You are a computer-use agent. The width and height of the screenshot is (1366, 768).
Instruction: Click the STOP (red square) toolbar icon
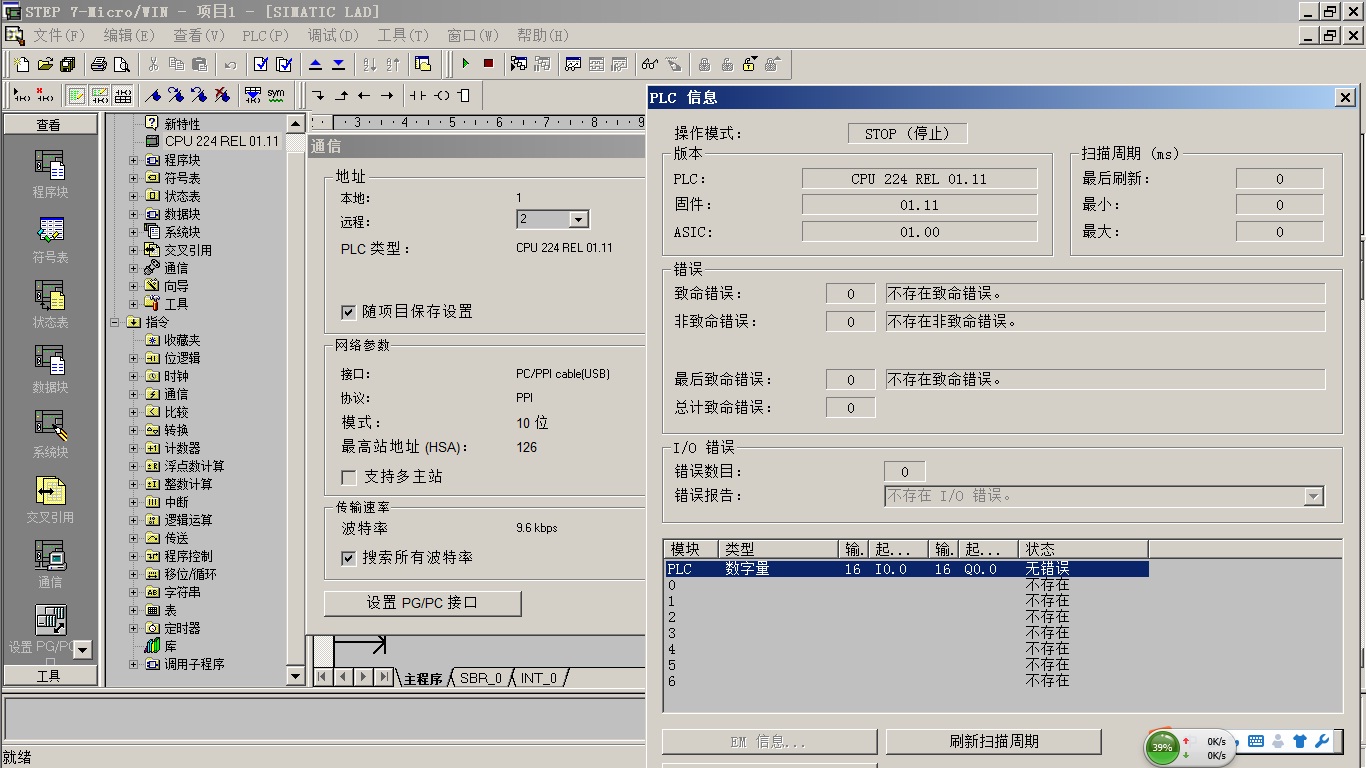(x=488, y=64)
